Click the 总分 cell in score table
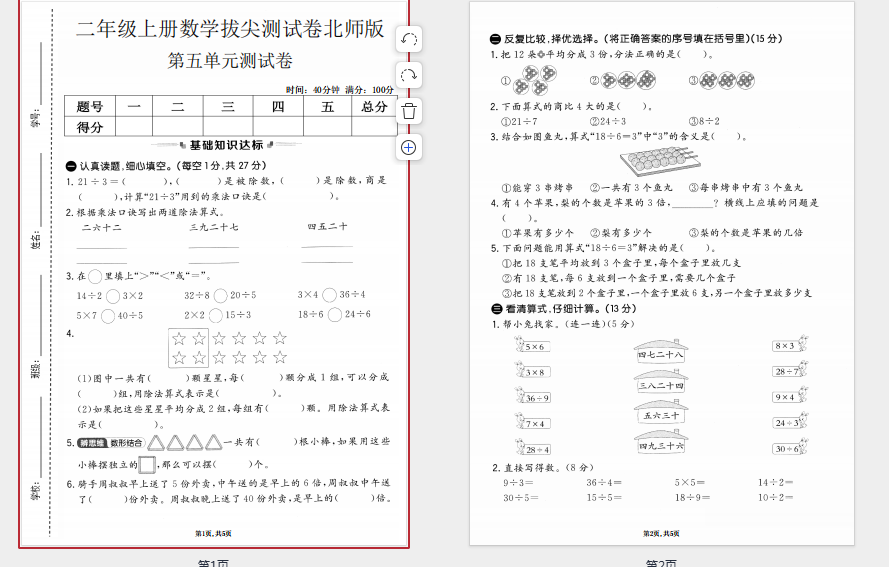The width and height of the screenshot is (889, 567). 374,107
